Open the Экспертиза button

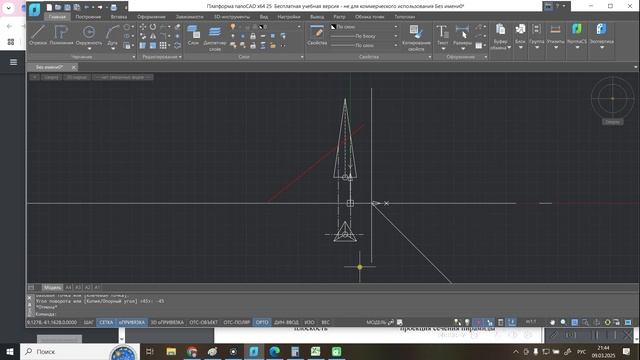[x=602, y=36]
